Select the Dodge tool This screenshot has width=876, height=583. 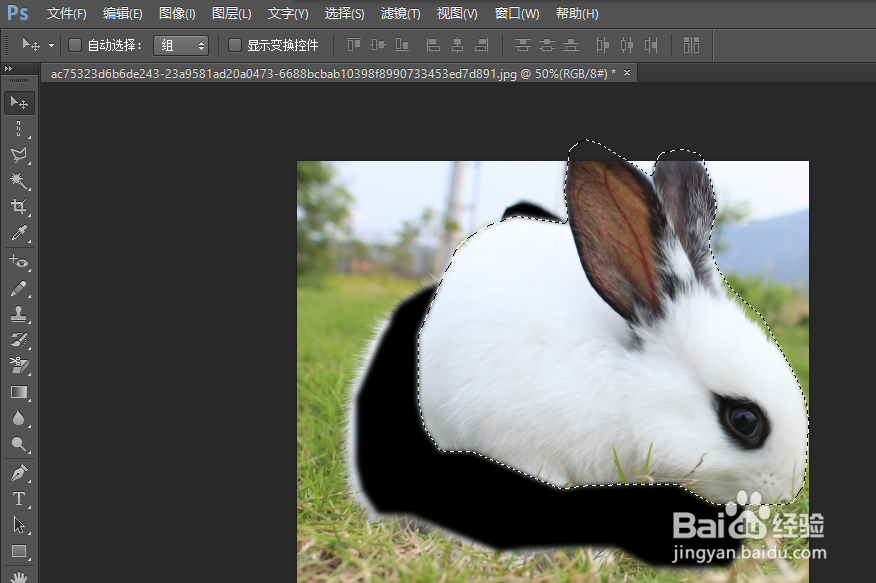coord(19,444)
